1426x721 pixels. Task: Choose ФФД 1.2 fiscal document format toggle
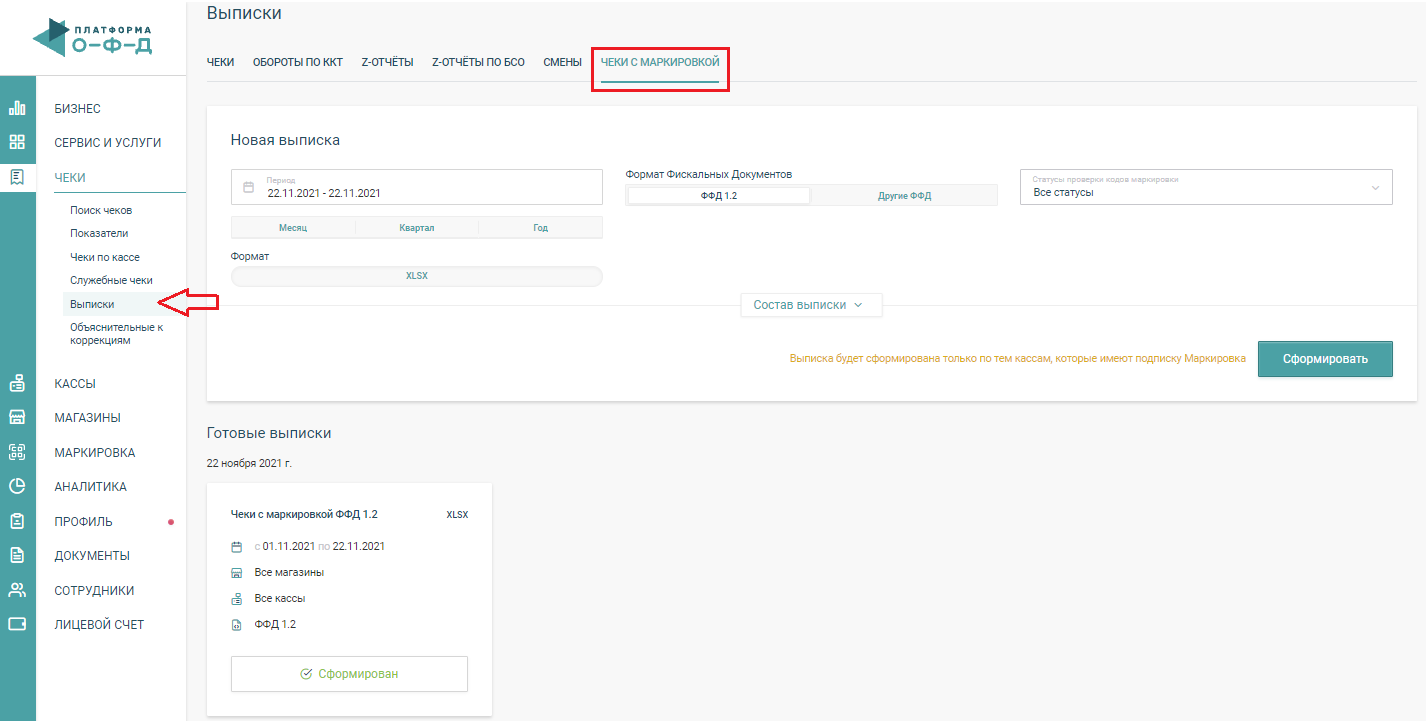tap(719, 196)
